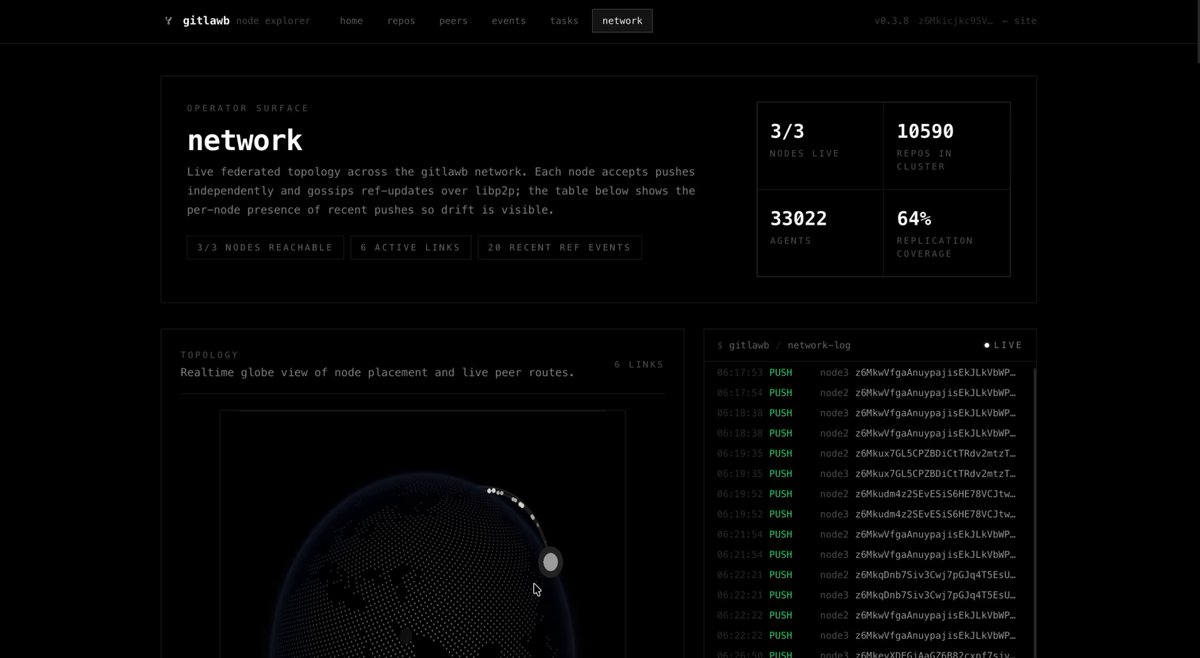Click the '20 RECENT REF EVENTS' badge
This screenshot has width=1200, height=658.
pyautogui.click(x=559, y=247)
